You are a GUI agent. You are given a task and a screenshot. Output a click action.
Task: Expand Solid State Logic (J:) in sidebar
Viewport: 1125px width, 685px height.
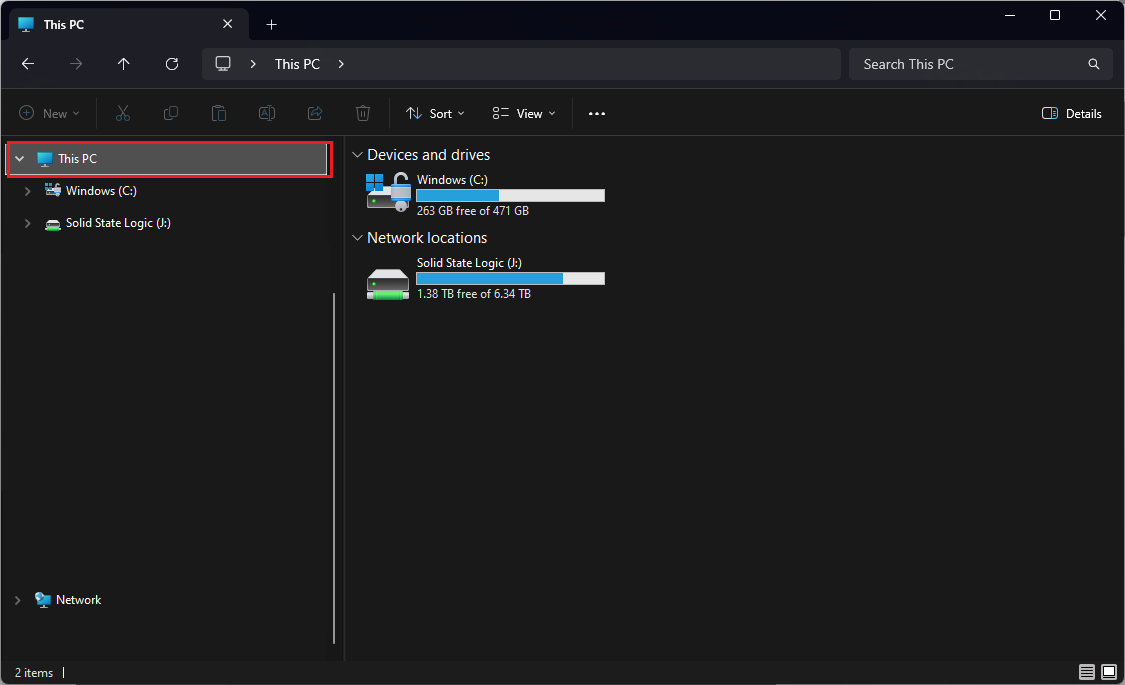27,223
